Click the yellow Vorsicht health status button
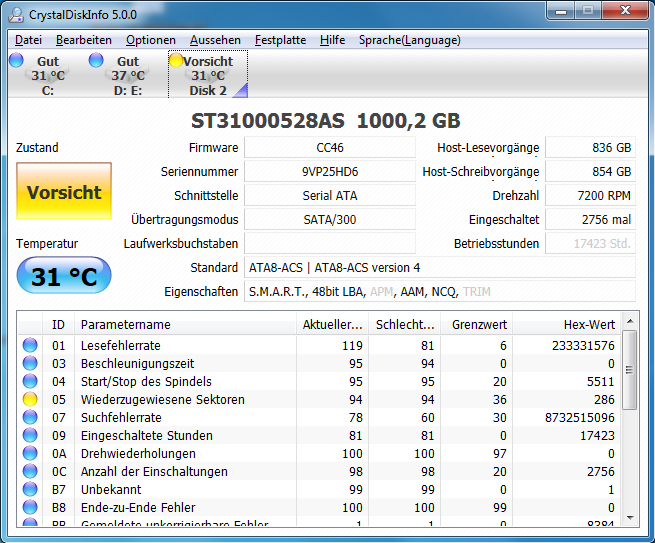The image size is (655, 543). pyautogui.click(x=64, y=191)
